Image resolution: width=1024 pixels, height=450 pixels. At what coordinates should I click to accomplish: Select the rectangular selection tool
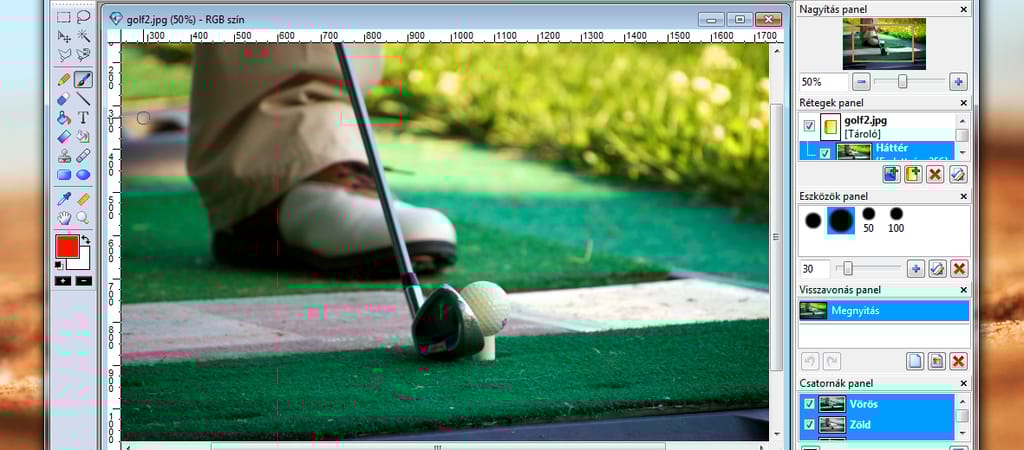64,17
